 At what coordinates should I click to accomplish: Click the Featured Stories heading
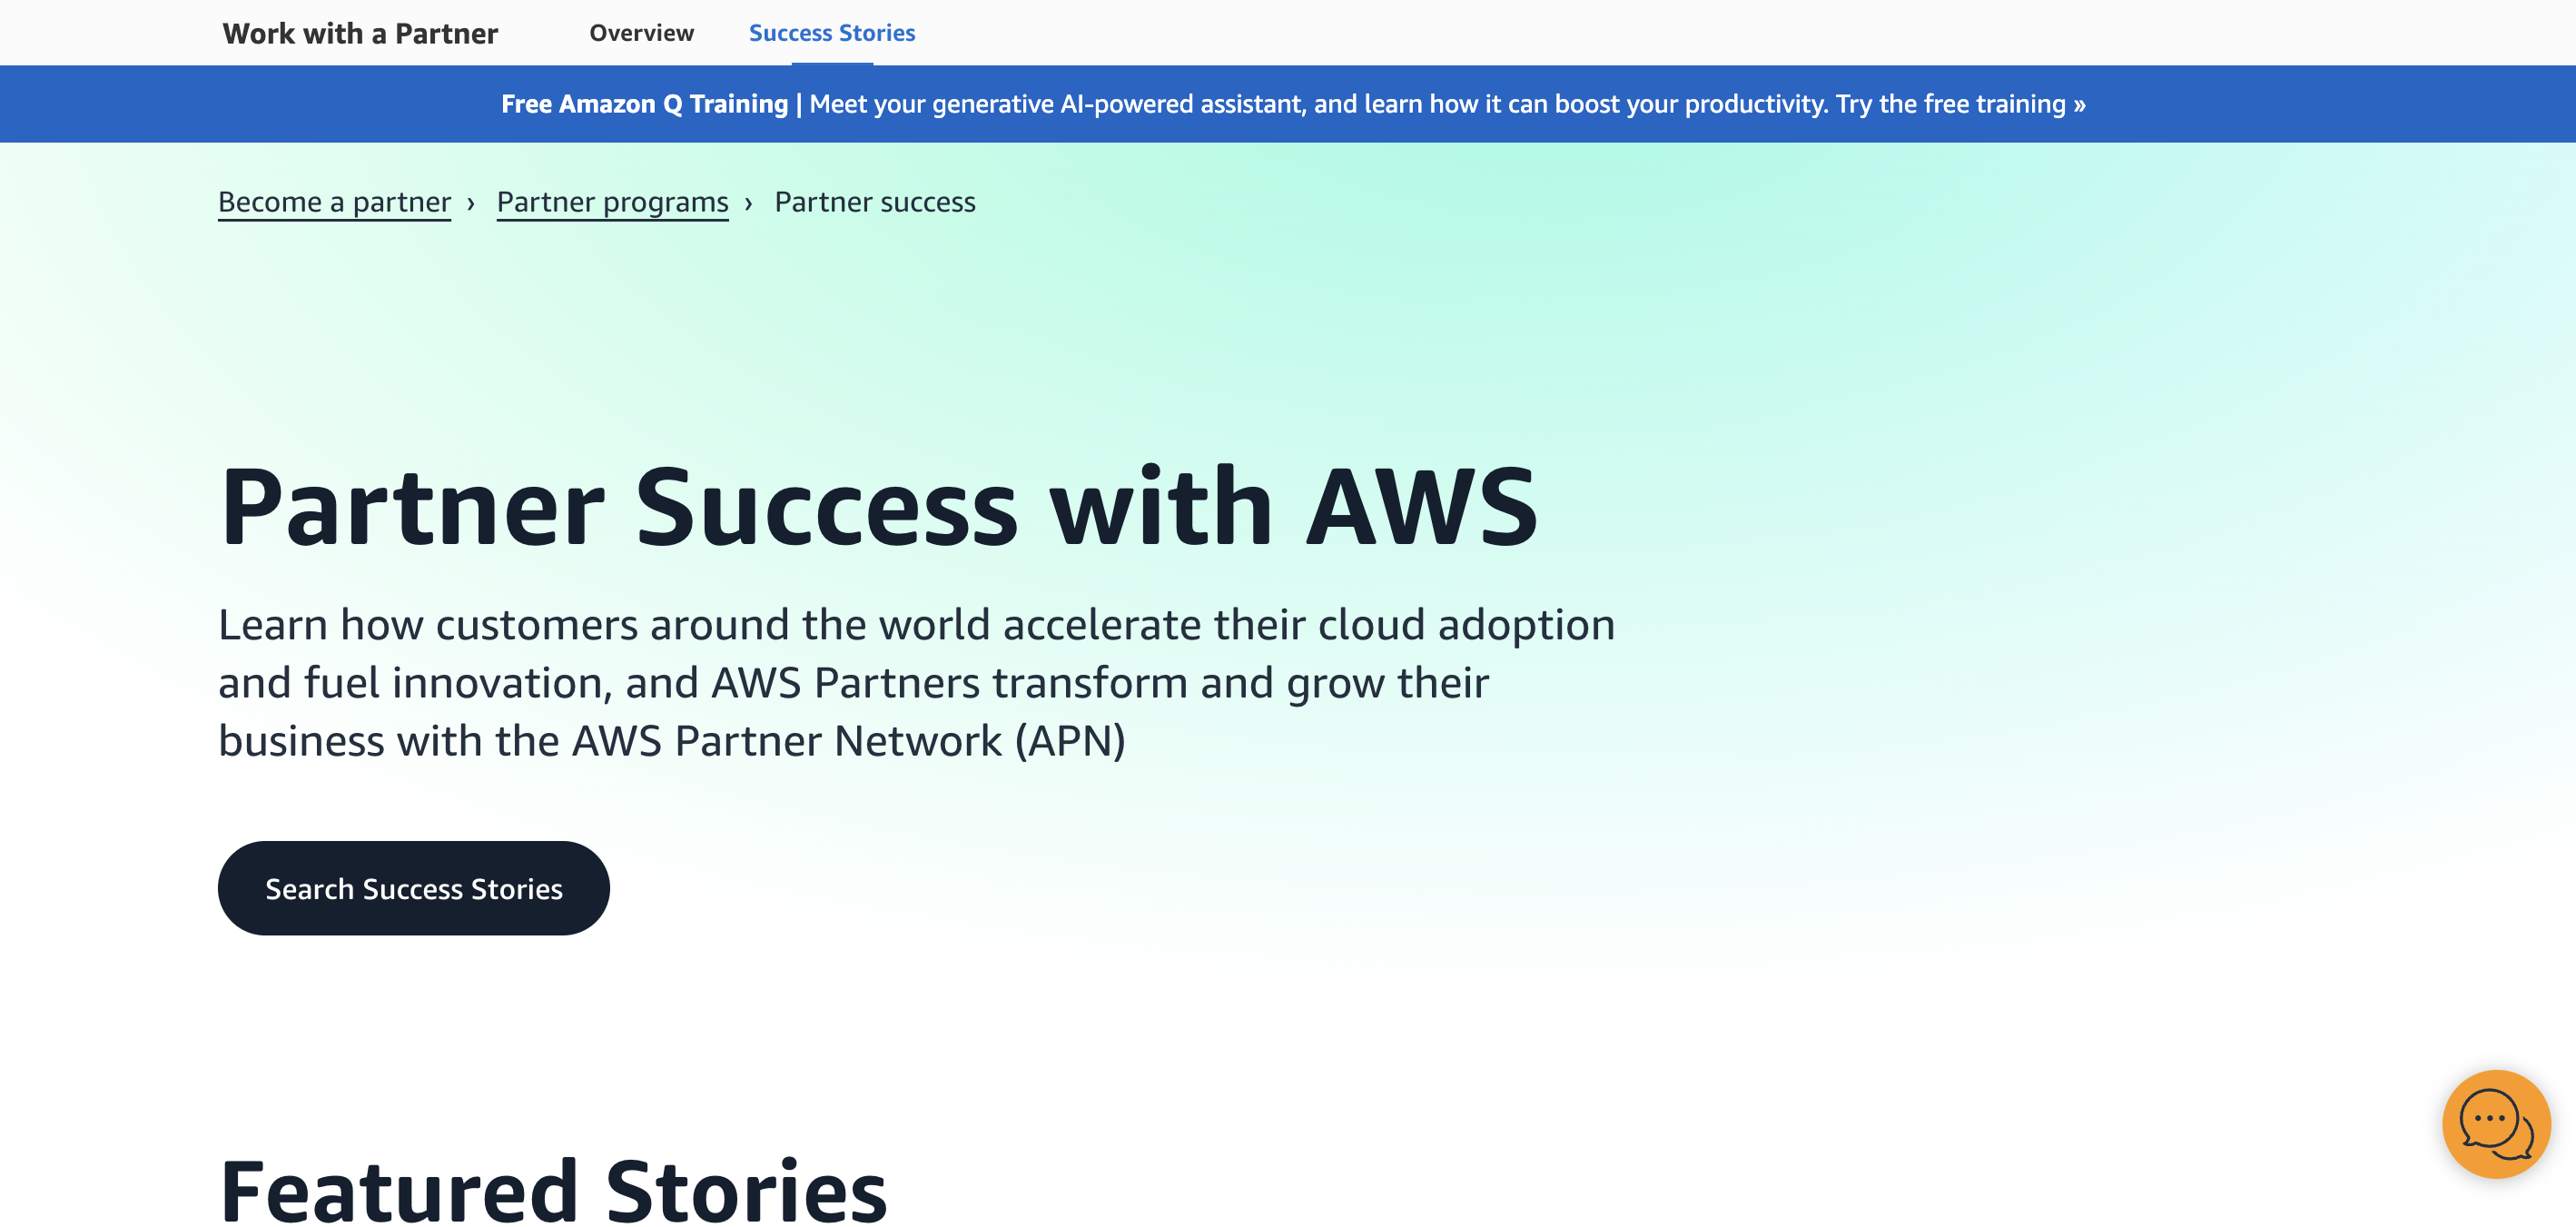pos(552,1190)
